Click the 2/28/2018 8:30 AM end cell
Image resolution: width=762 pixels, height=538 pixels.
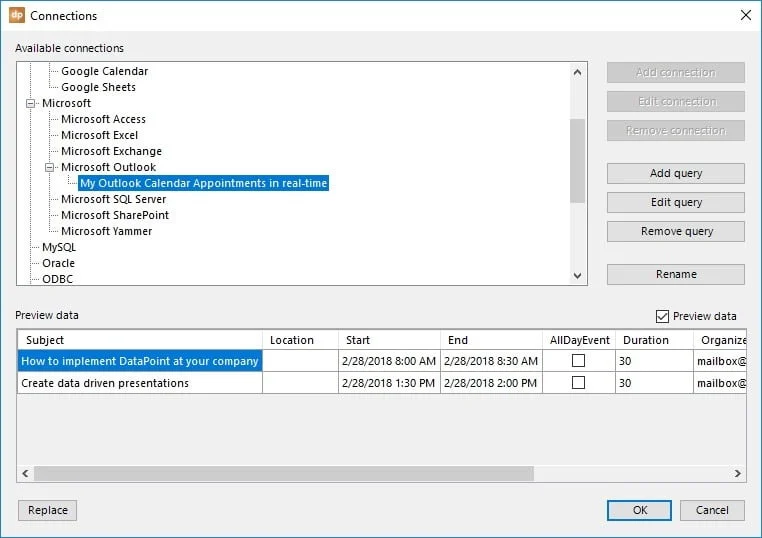coord(491,361)
